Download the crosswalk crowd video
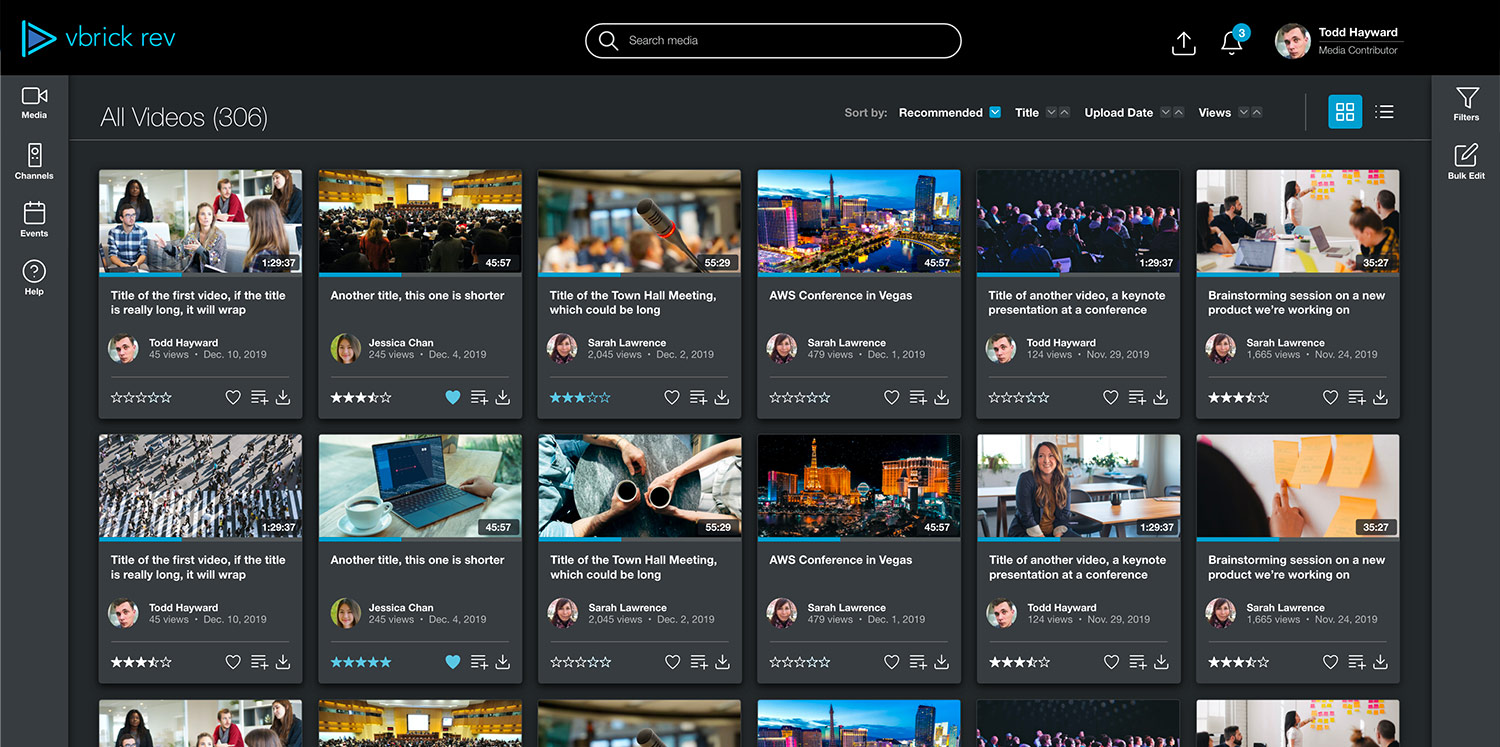 pyautogui.click(x=283, y=662)
